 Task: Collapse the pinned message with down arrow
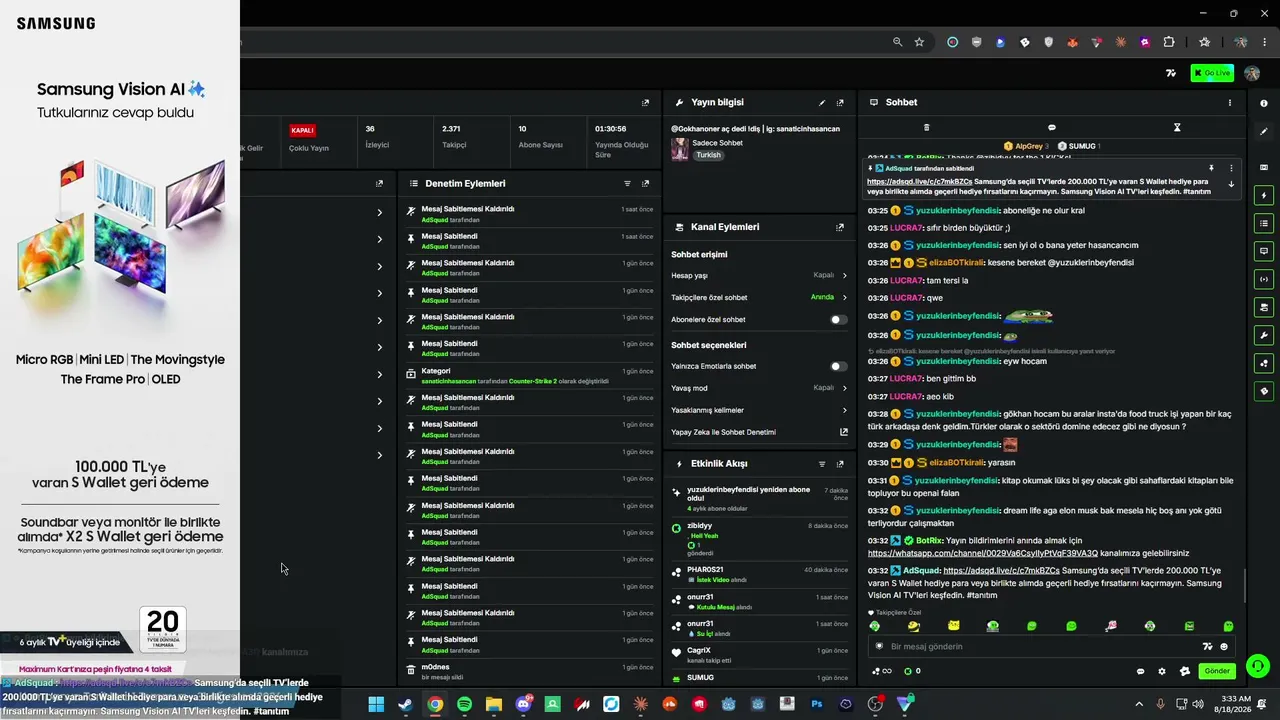point(1231,184)
